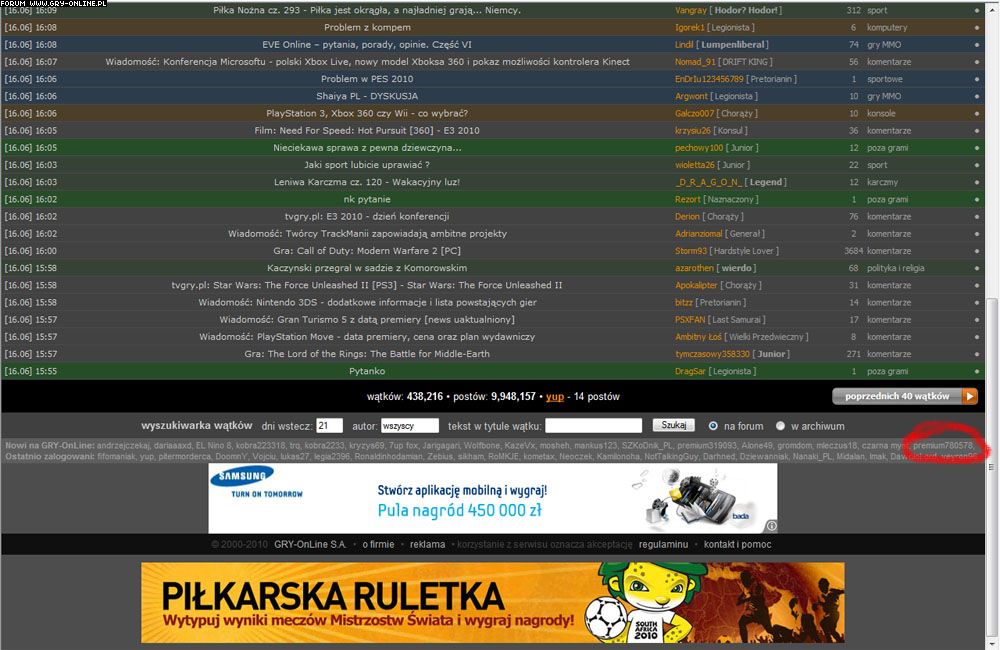The width and height of the screenshot is (1000, 650).
Task: Click the 'polityka i religia' category label
Action: (x=895, y=269)
